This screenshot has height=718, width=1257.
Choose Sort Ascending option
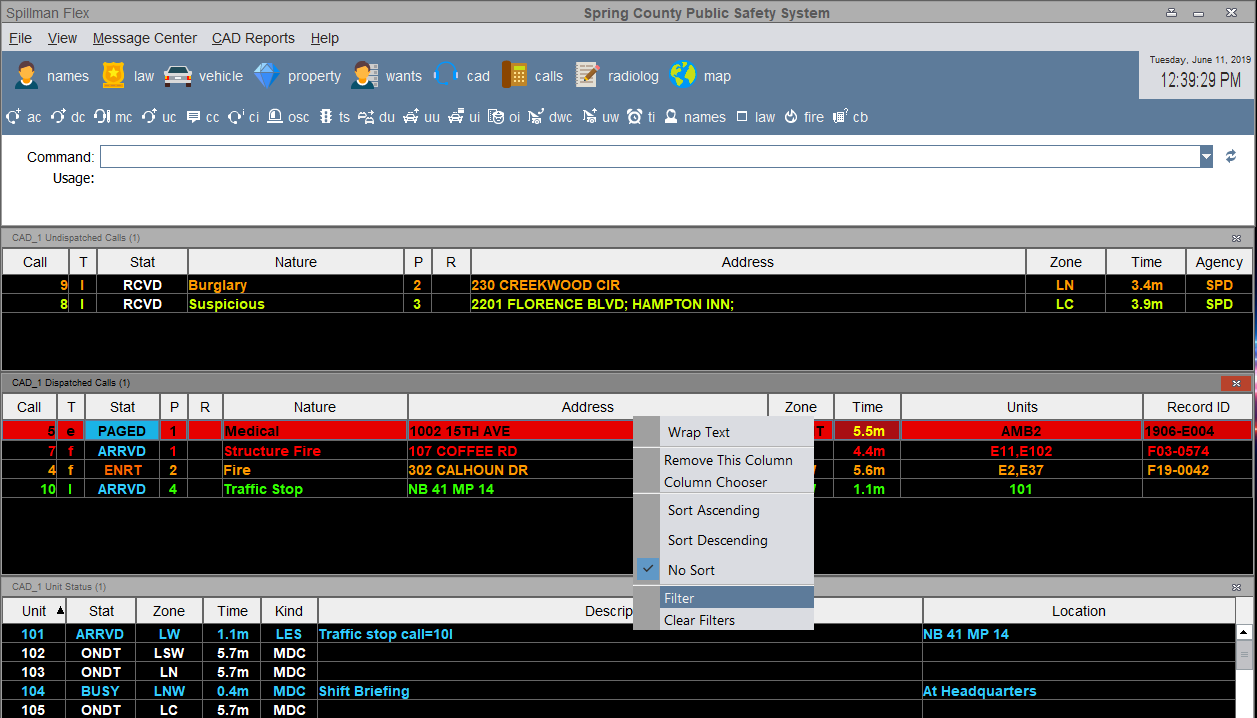(x=713, y=511)
